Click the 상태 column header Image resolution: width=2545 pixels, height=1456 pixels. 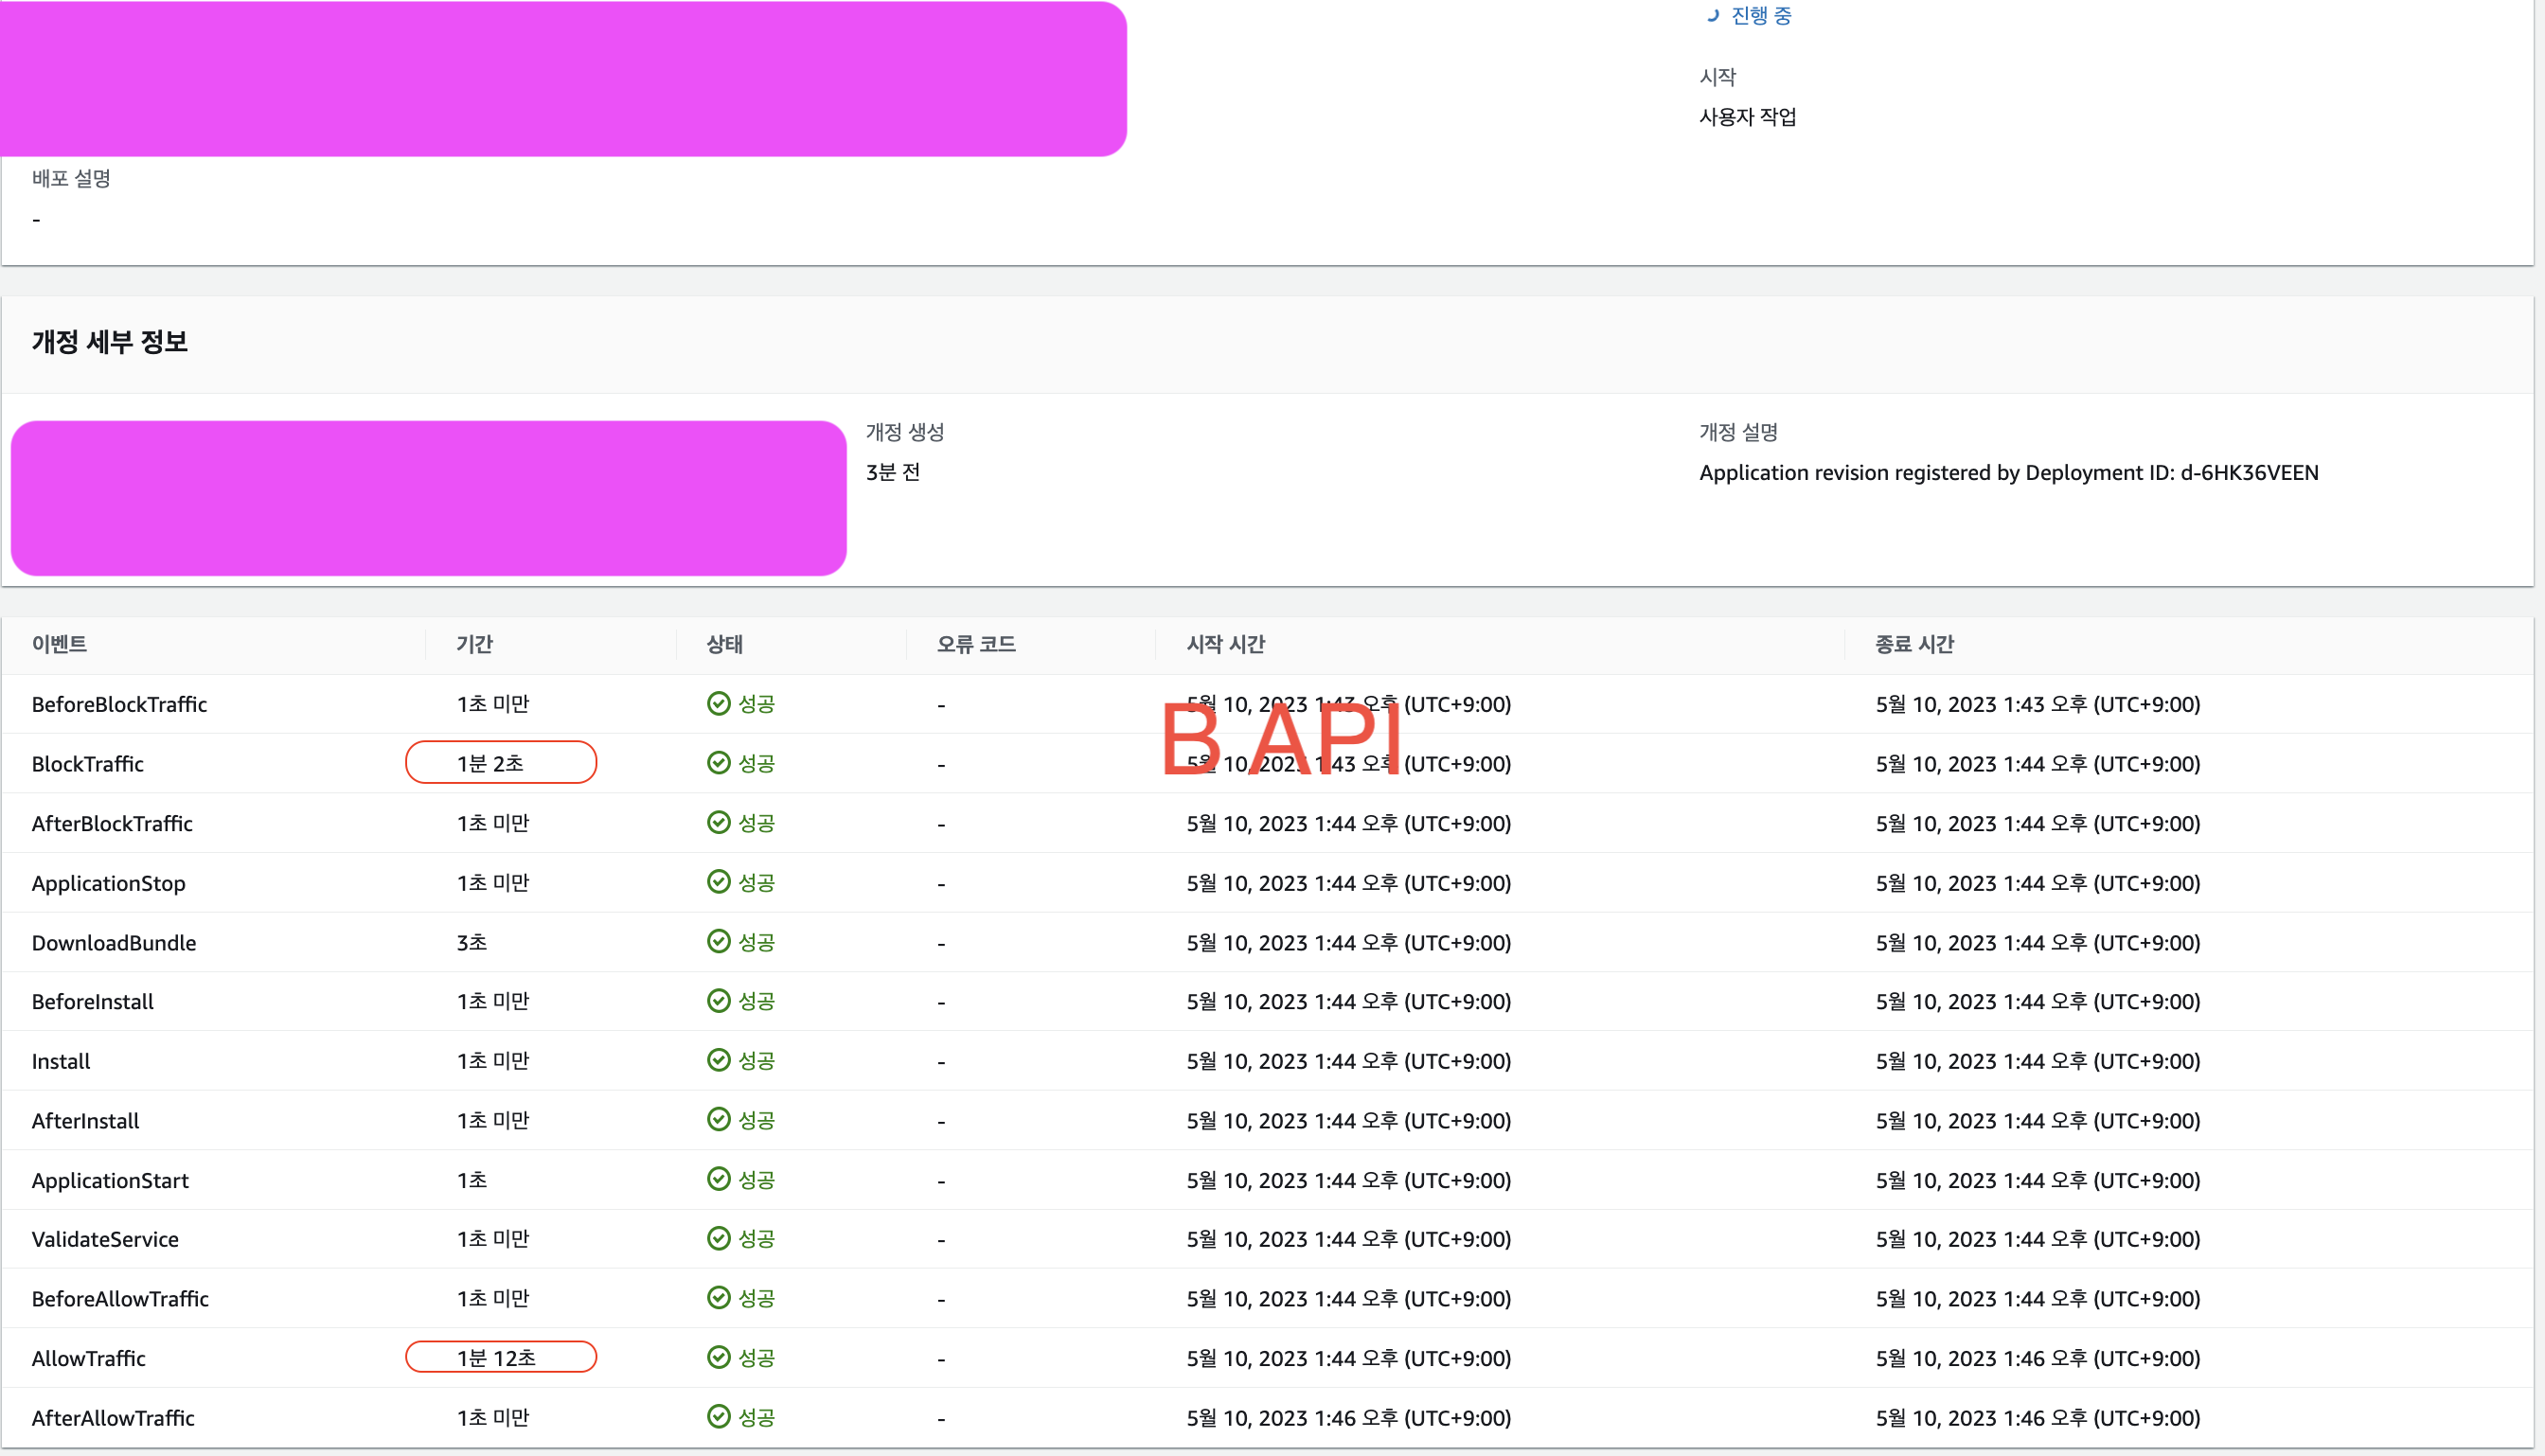(724, 644)
